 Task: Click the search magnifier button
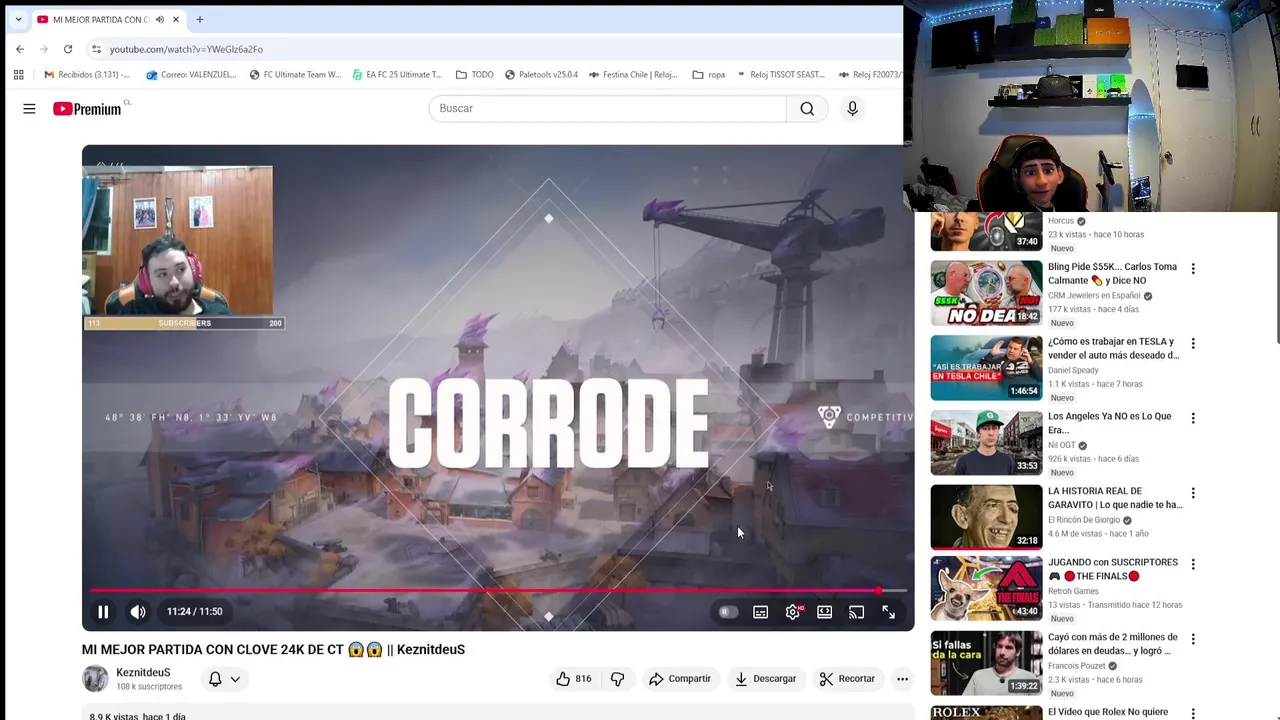pos(807,108)
